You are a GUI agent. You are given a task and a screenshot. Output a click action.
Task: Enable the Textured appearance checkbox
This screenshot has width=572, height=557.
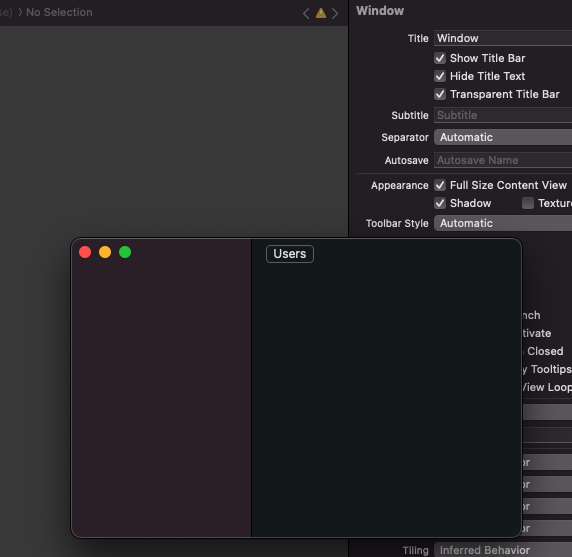tap(527, 203)
